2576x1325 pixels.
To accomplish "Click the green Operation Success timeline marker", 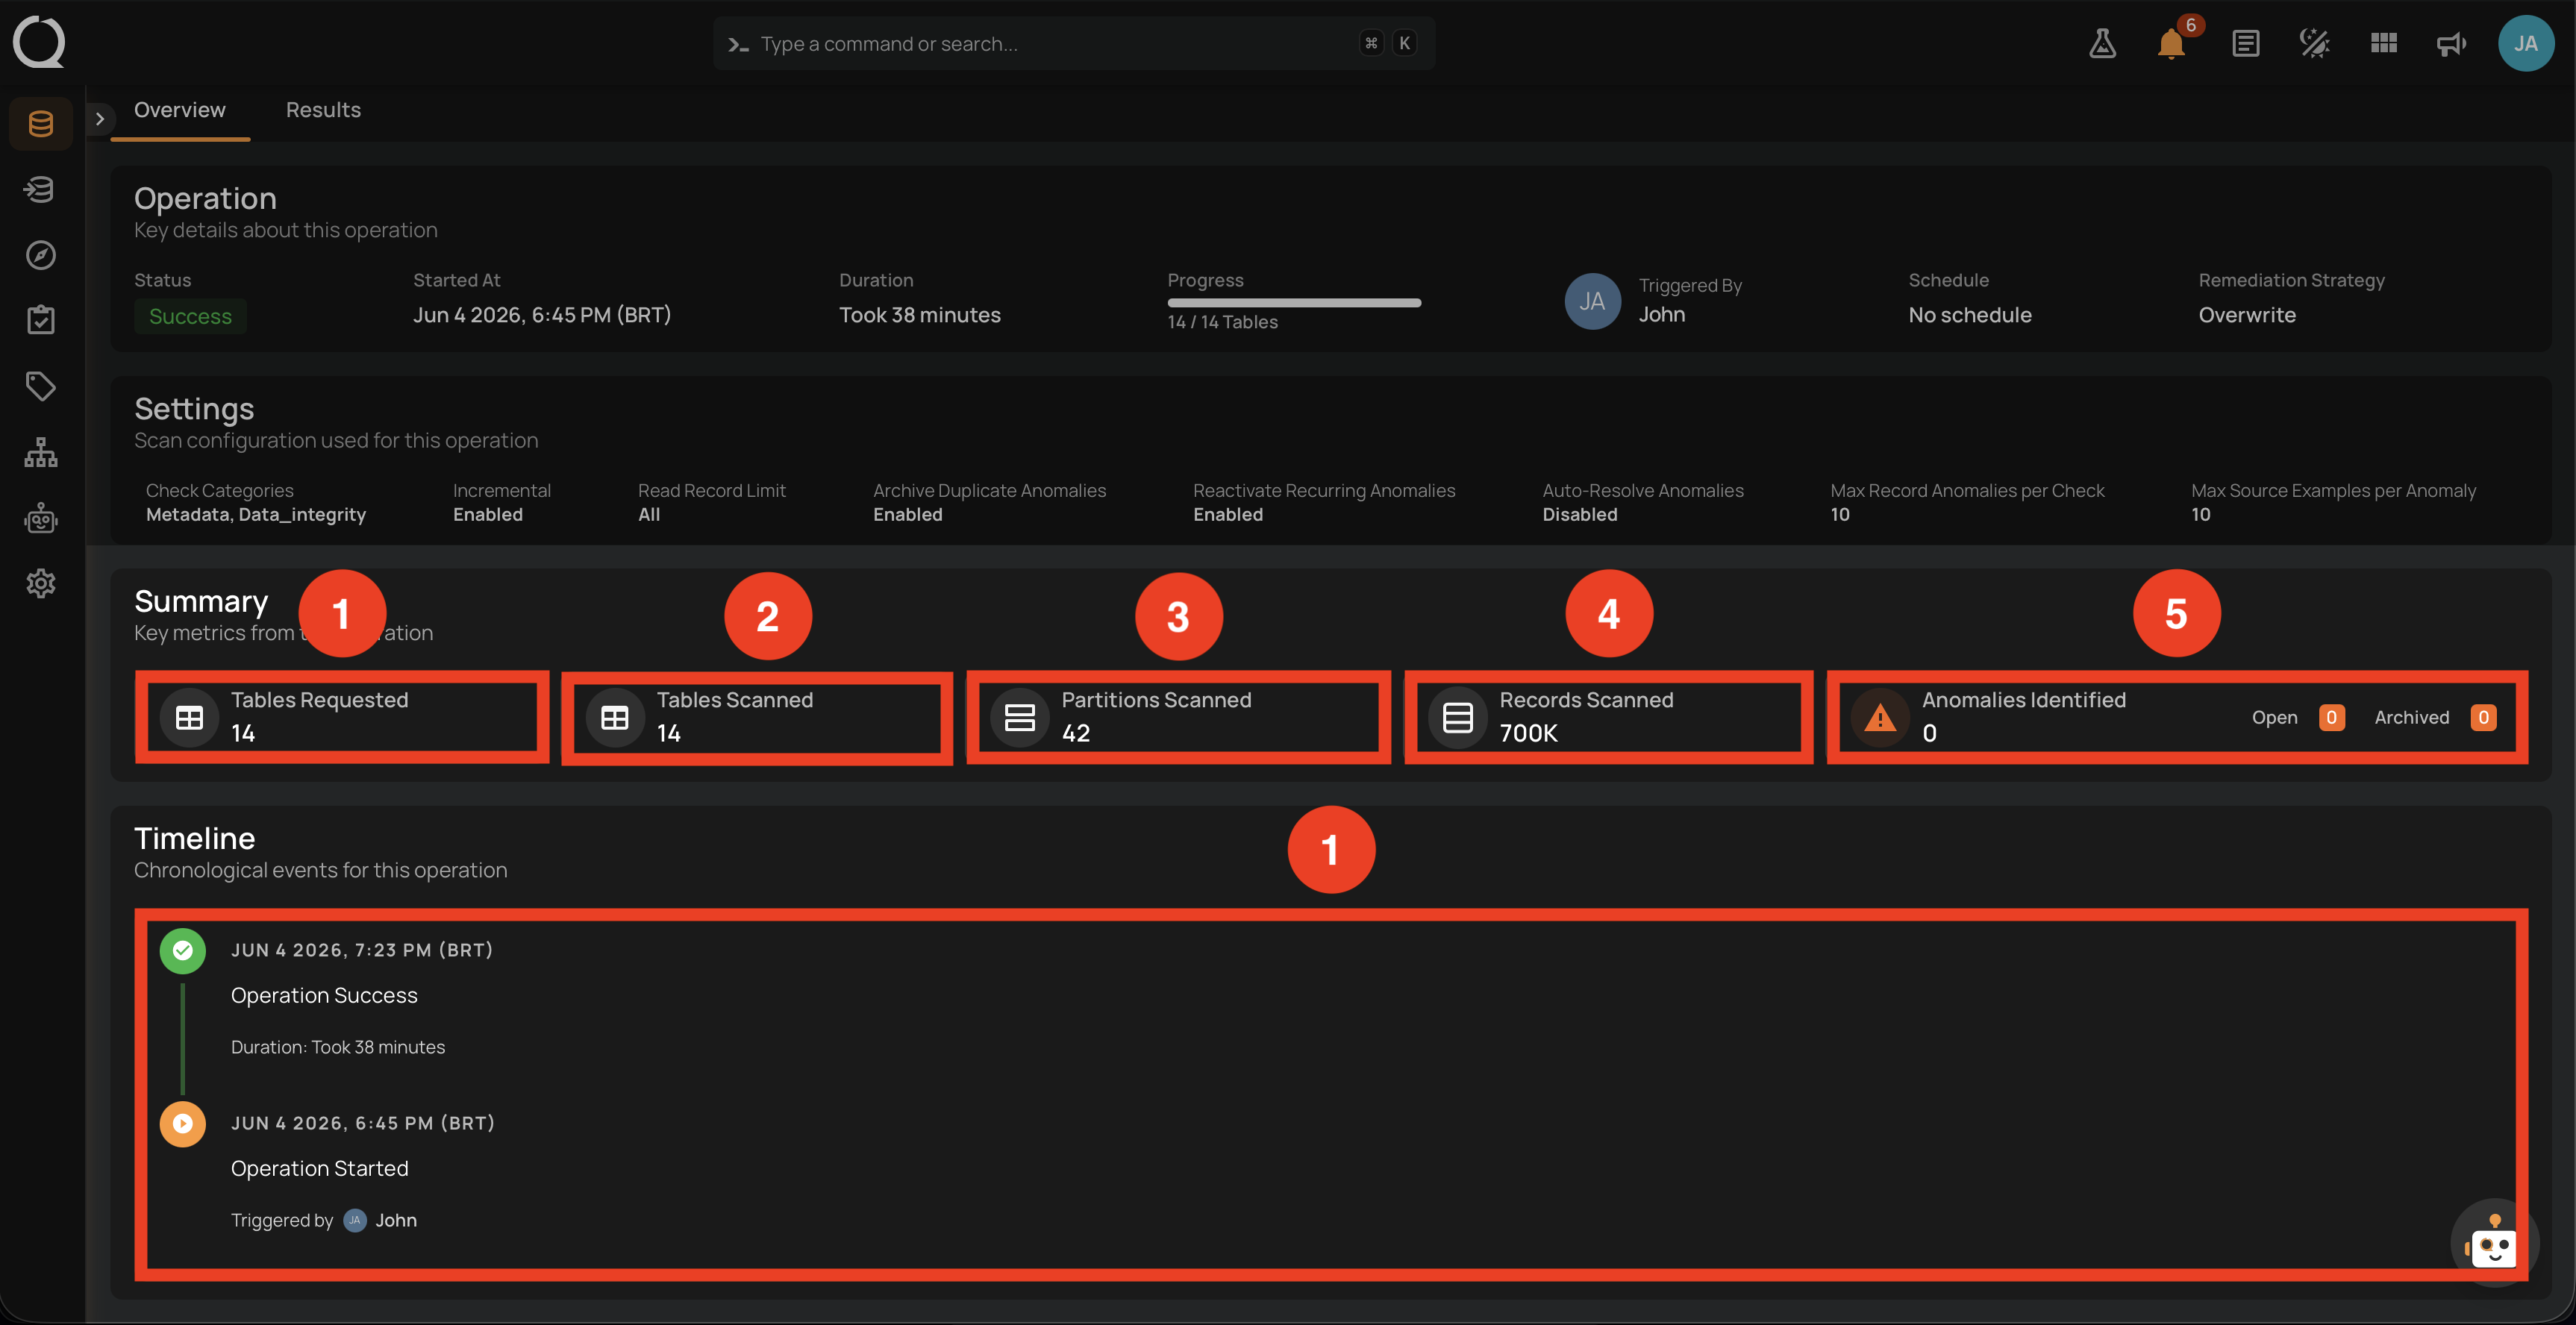I will [183, 950].
